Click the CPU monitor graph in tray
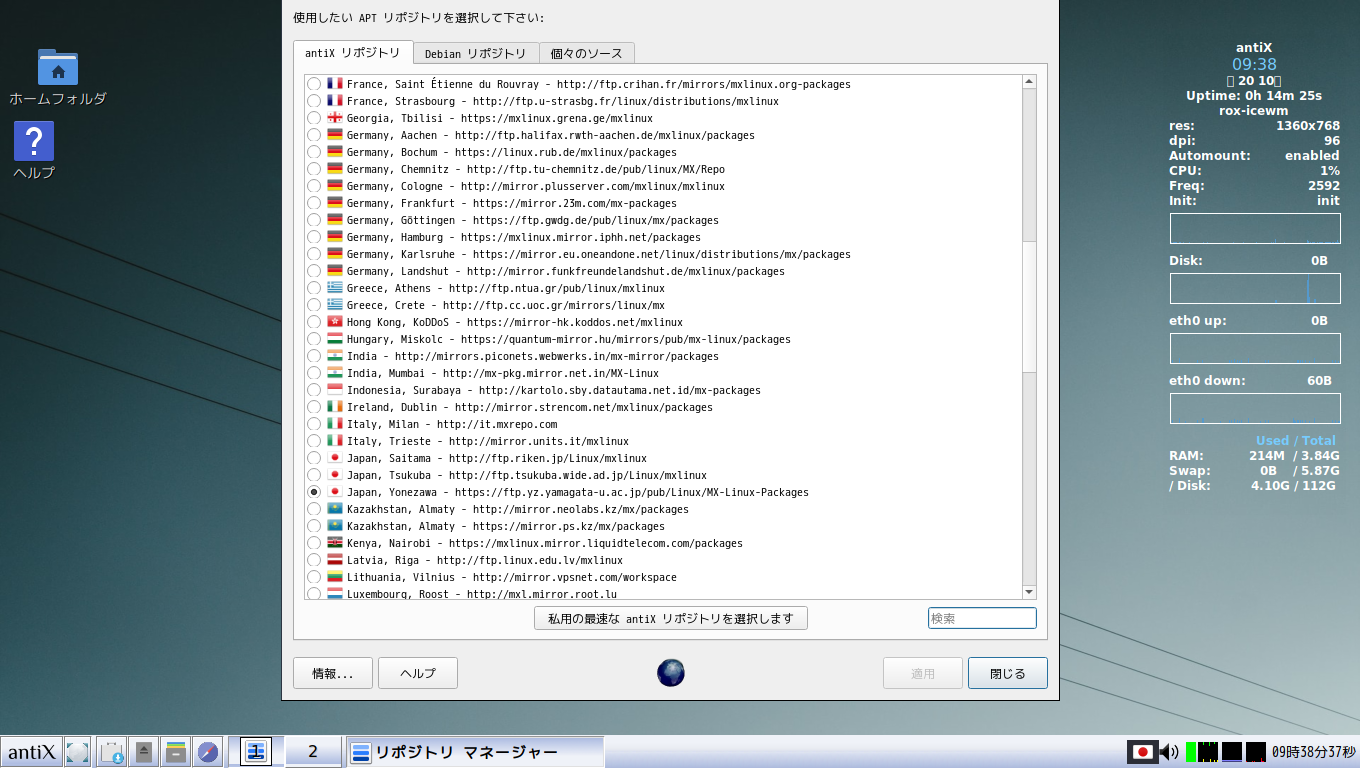The width and height of the screenshot is (1360, 768). click(1208, 752)
